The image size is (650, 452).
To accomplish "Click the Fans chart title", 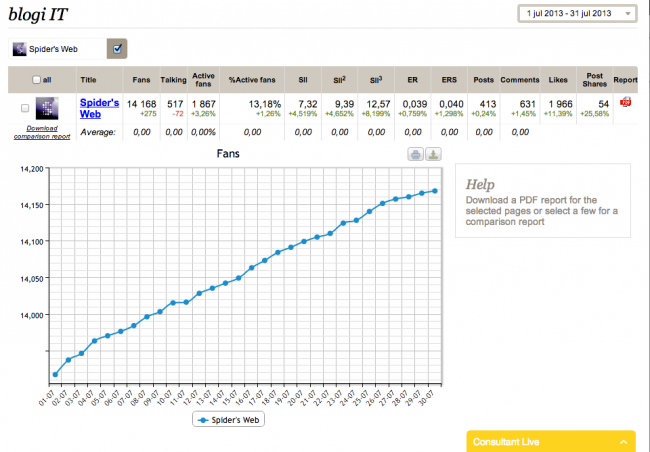I will [x=228, y=154].
